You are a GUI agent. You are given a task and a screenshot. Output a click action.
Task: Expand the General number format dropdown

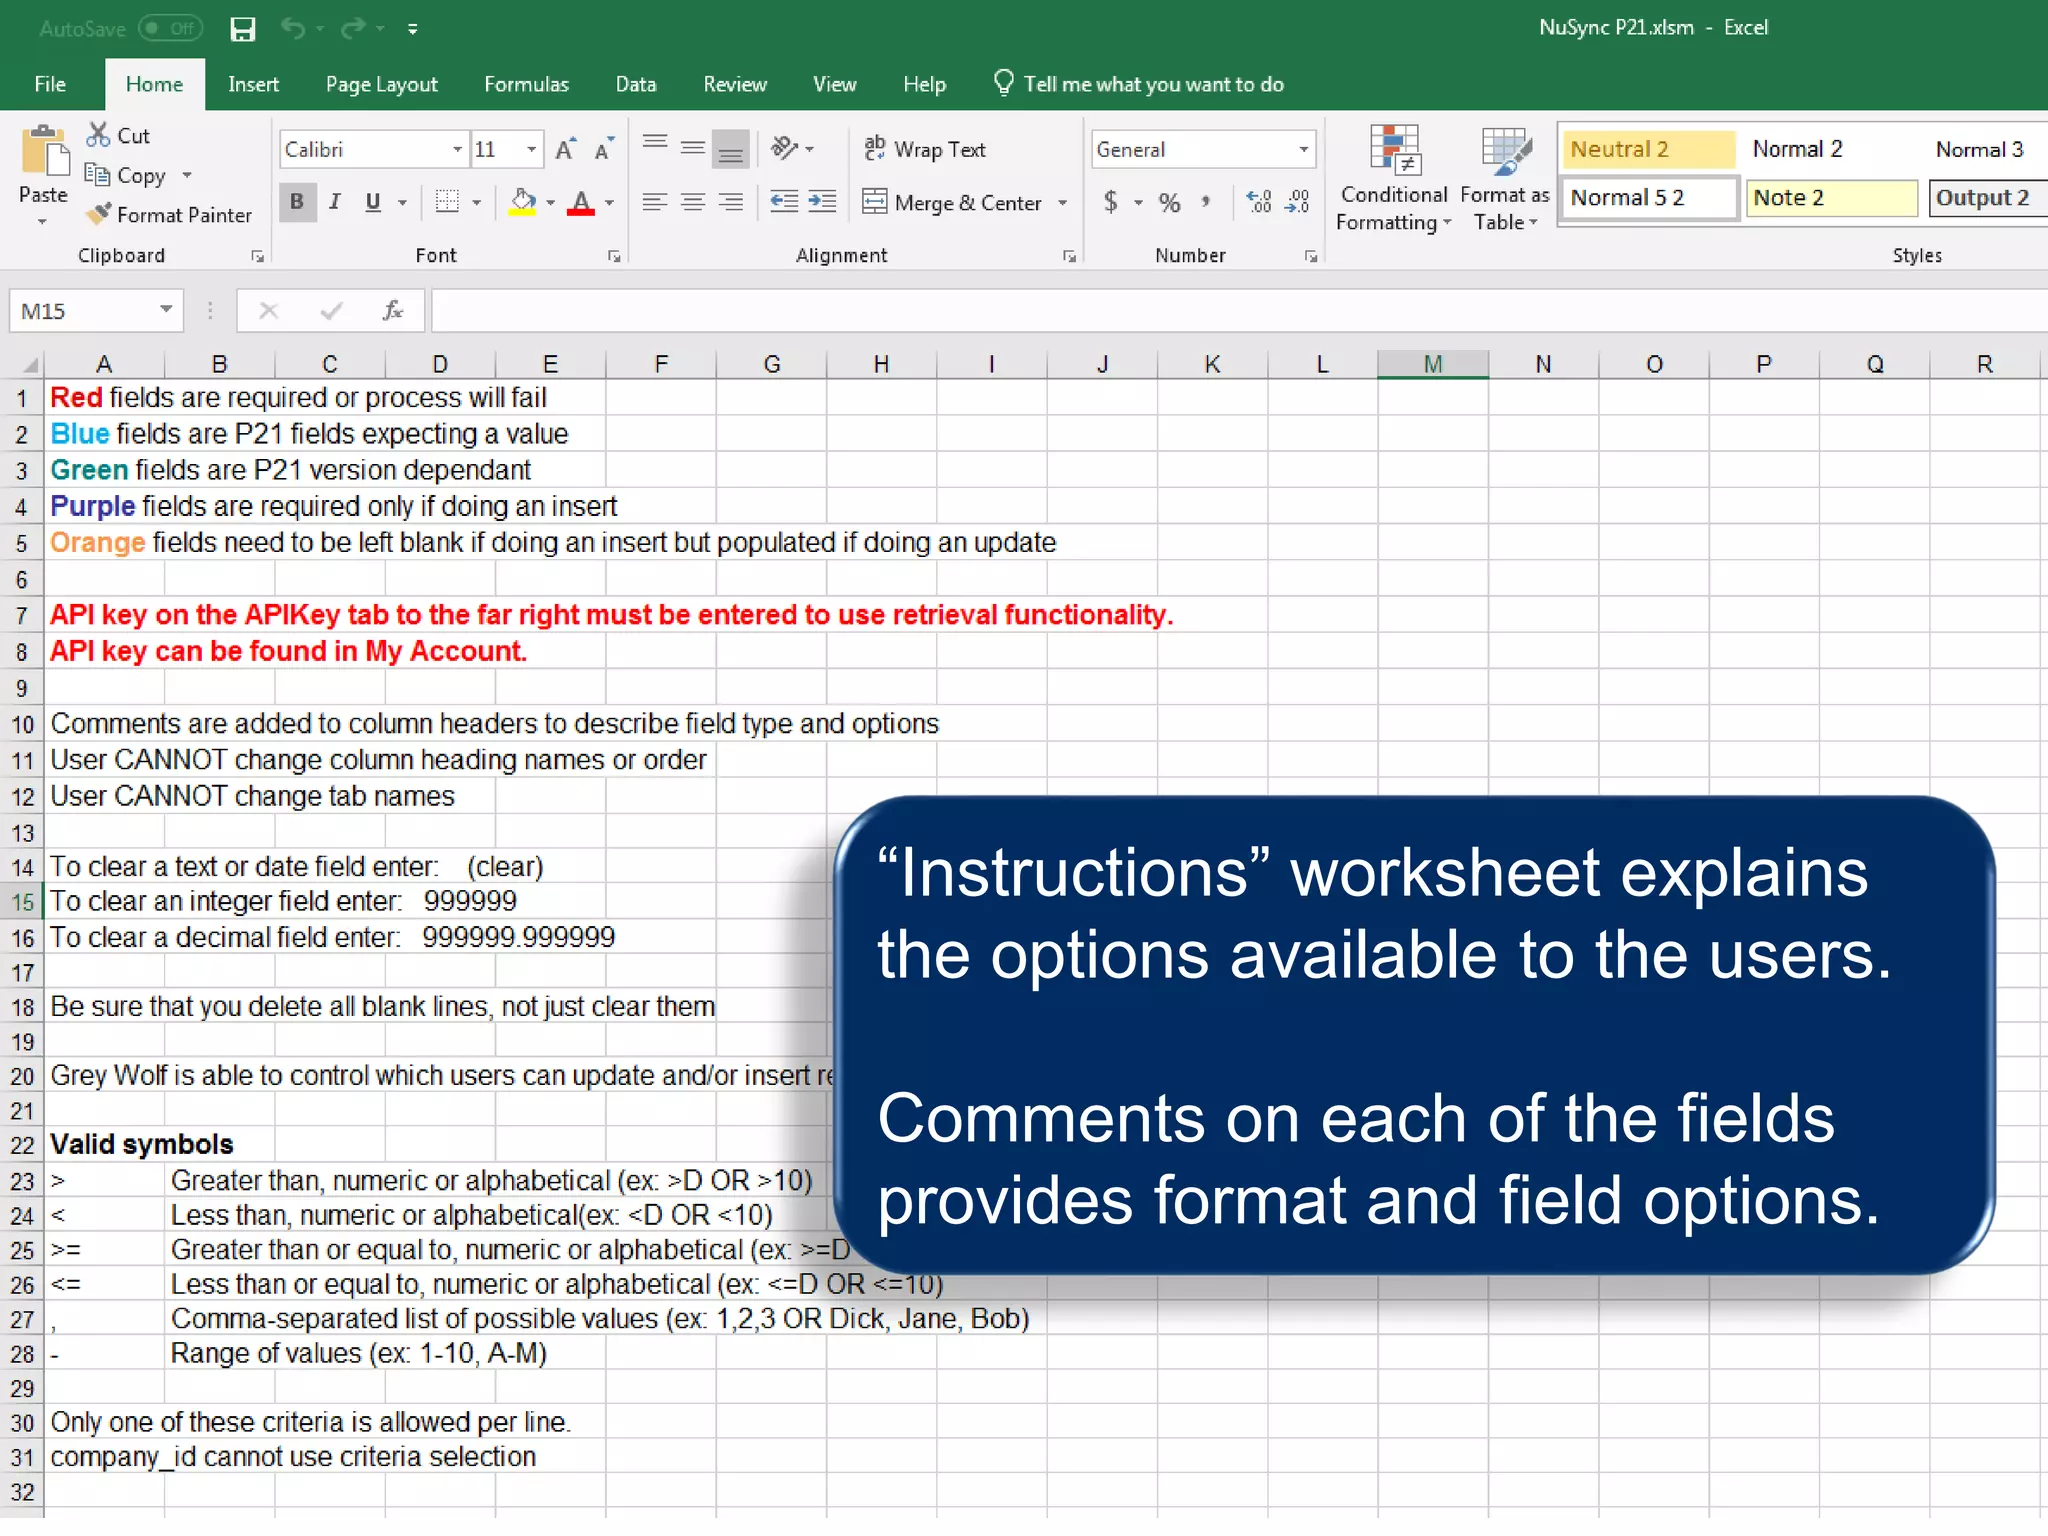coord(1303,150)
